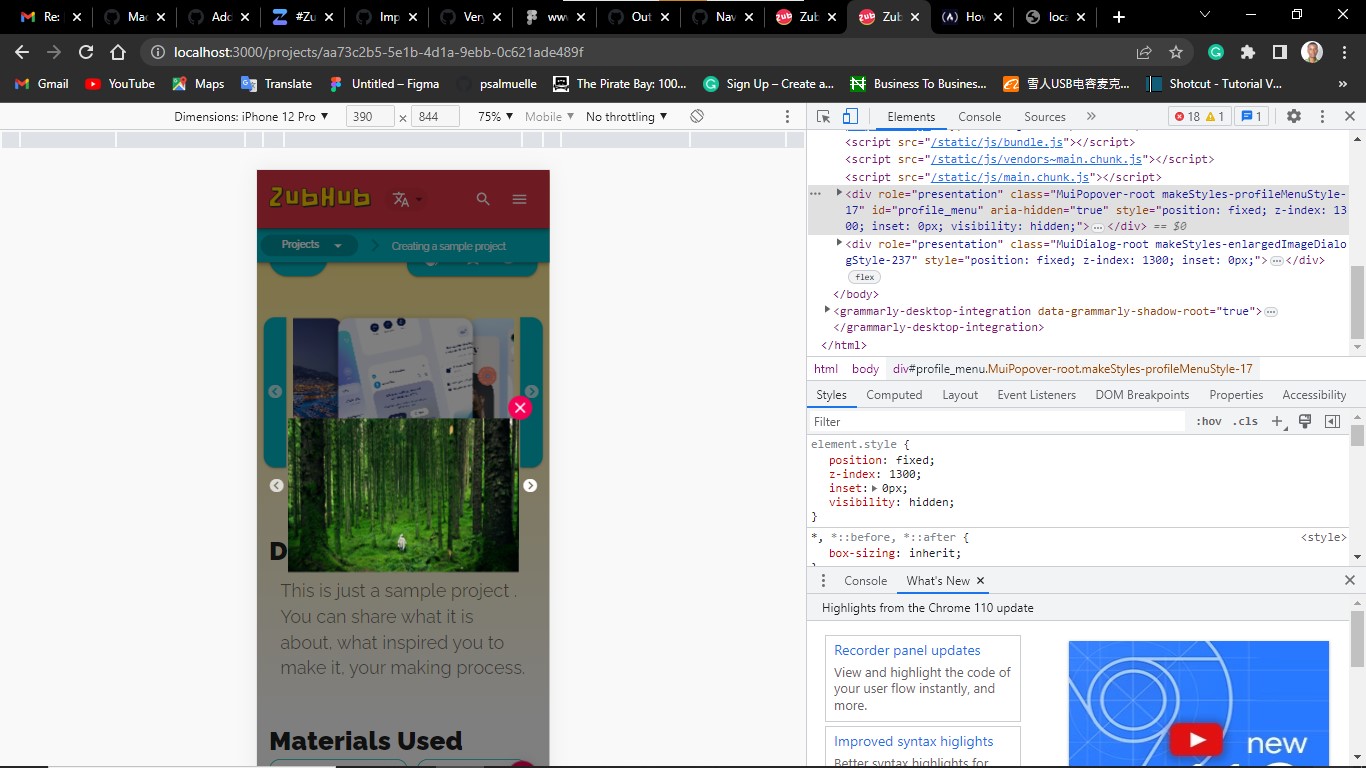Open the search icon in ZubHub header
The image size is (1366, 768).
(483, 199)
